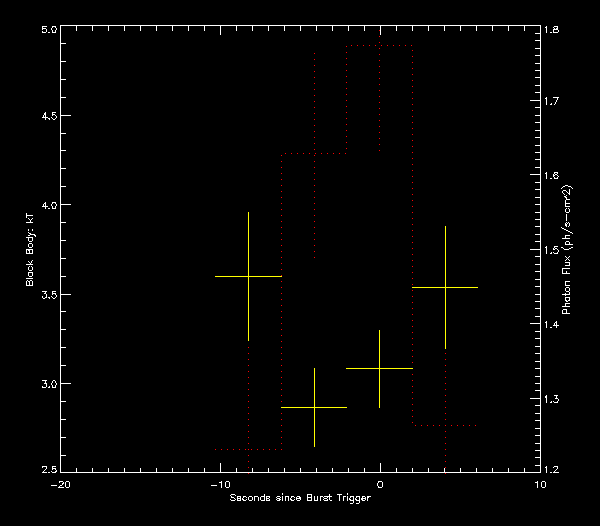Screen dimensions: 600x526
Task: Select the data point at 0 seconds
Action: (x=379, y=368)
